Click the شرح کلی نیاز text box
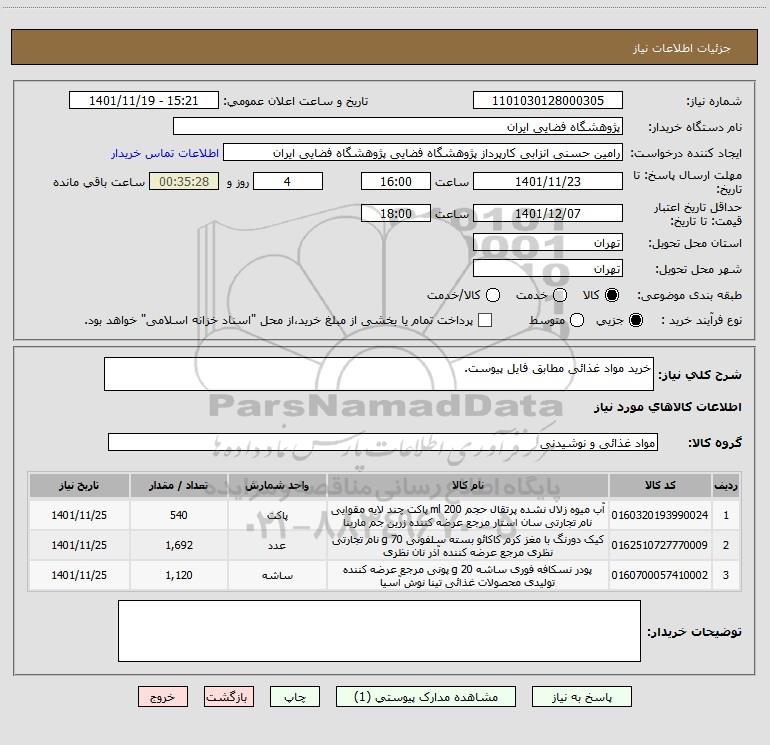770x745 pixels. 379,374
